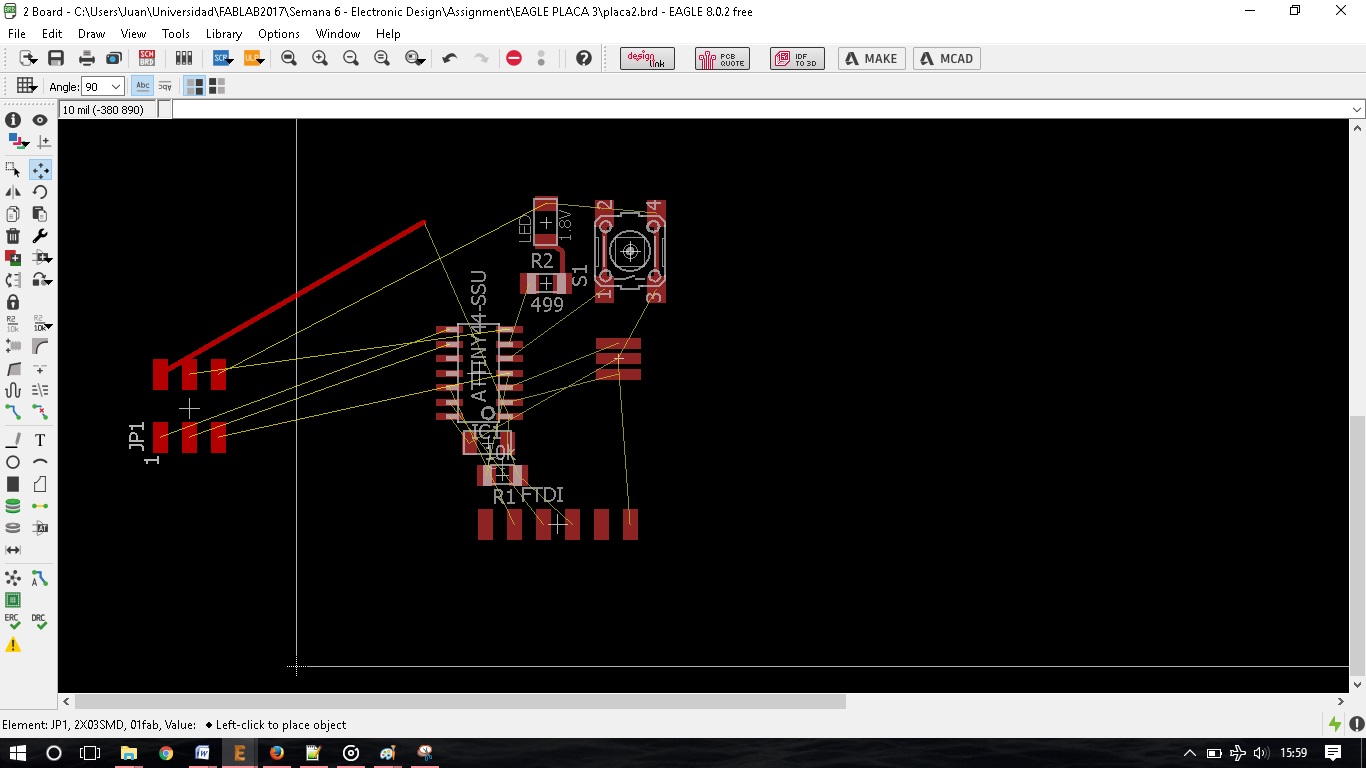Image resolution: width=1366 pixels, height=768 pixels.
Task: Toggle the second layout mode button
Action: pyautogui.click(x=217, y=87)
